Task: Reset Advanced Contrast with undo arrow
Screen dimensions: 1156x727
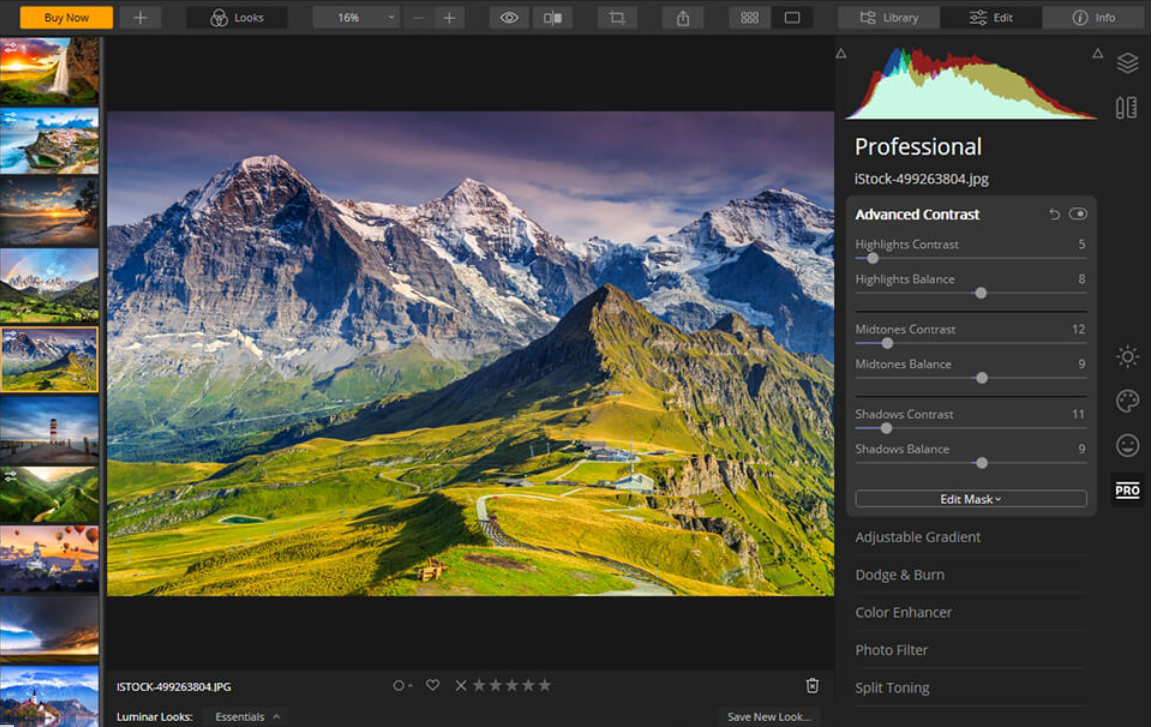Action: [x=1054, y=215]
